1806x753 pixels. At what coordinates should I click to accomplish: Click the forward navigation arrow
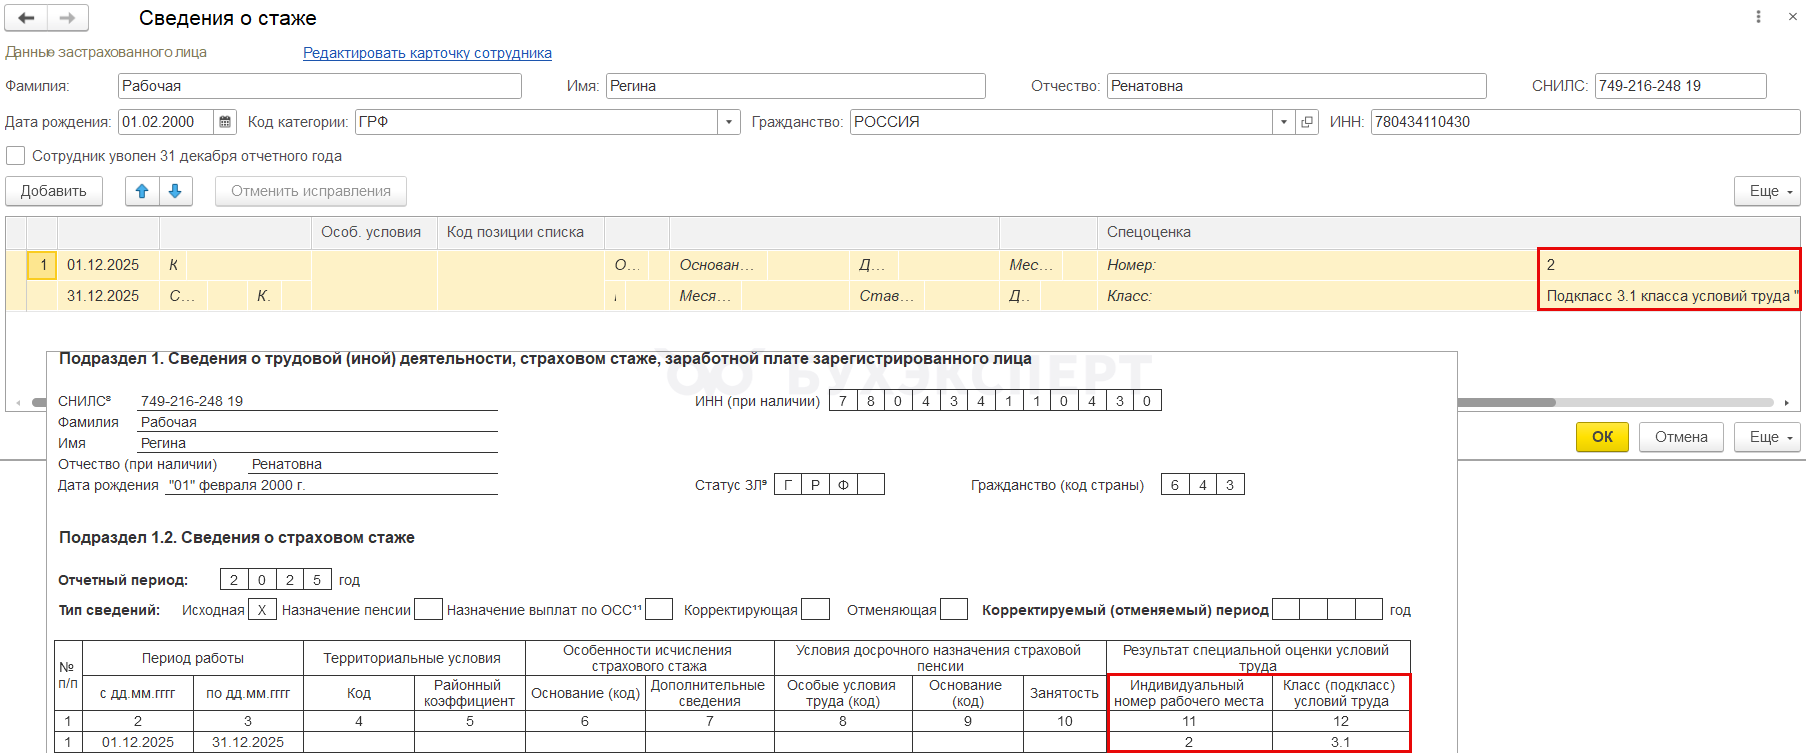tap(67, 18)
